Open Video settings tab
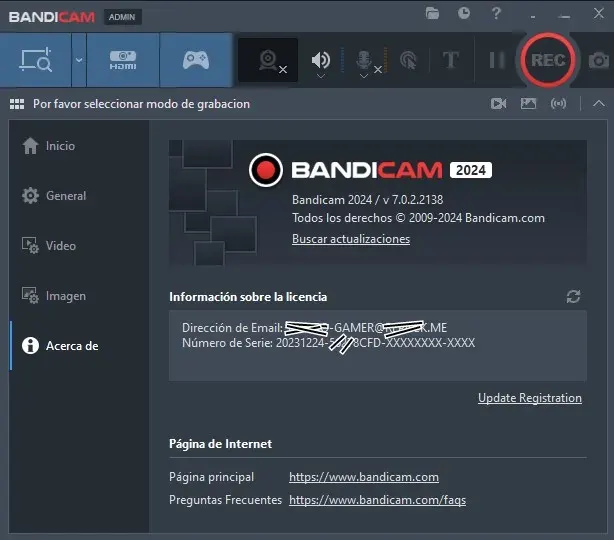The image size is (614, 540). pos(78,246)
